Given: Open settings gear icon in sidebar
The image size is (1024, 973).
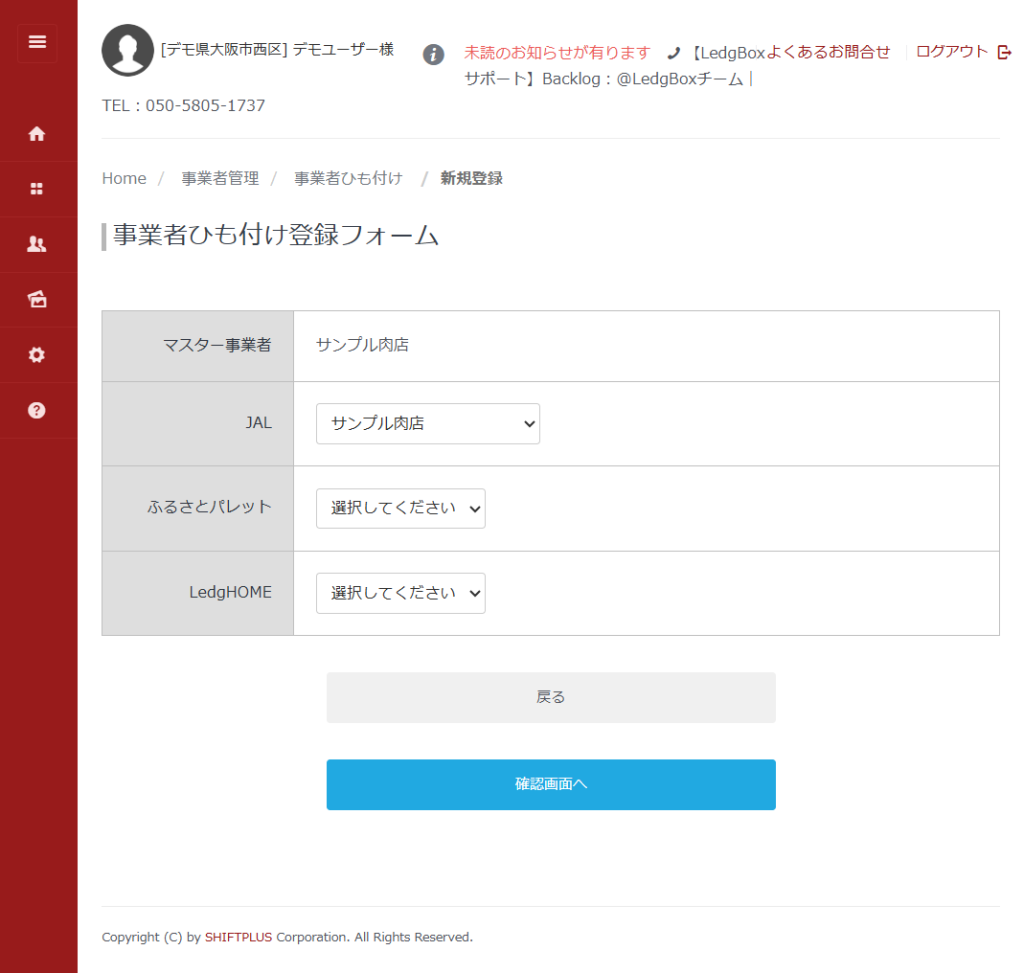Looking at the screenshot, I should 37,355.
